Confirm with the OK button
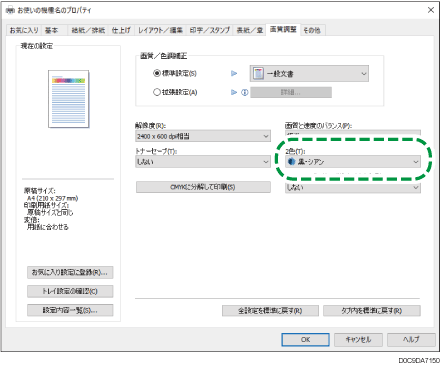440x366 pixels. tap(305, 340)
